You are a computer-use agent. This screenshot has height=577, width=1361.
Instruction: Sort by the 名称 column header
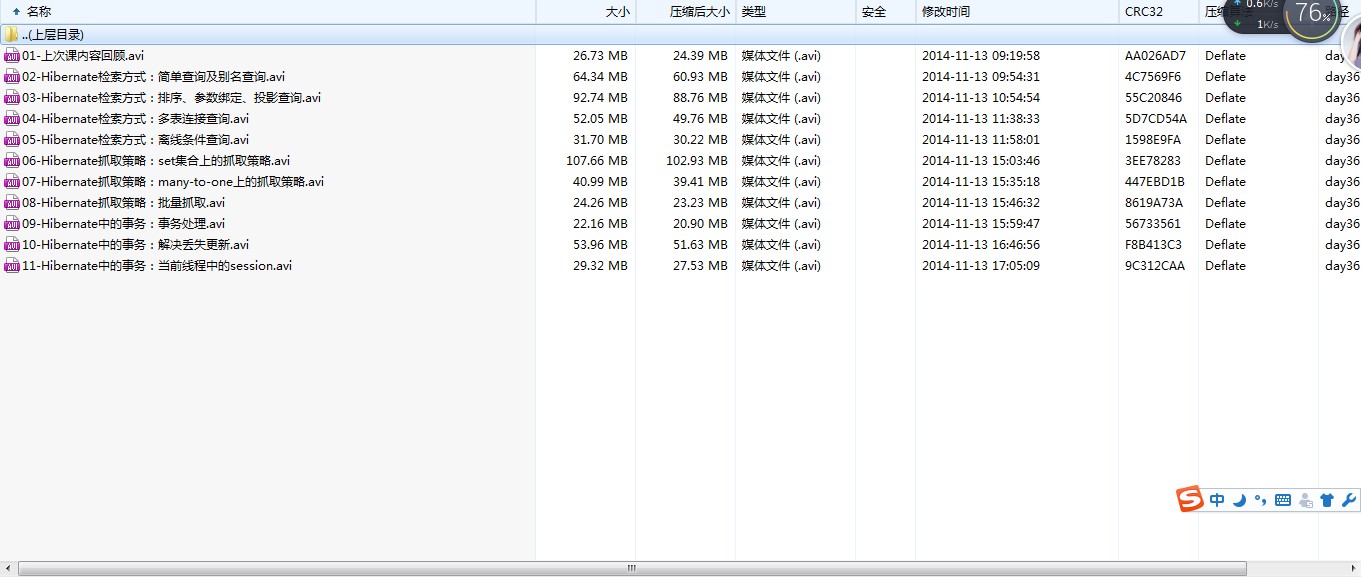pyautogui.click(x=268, y=12)
